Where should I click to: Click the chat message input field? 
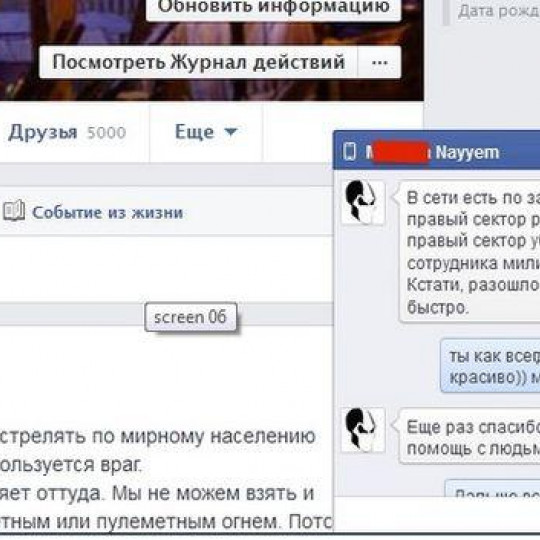(x=437, y=515)
